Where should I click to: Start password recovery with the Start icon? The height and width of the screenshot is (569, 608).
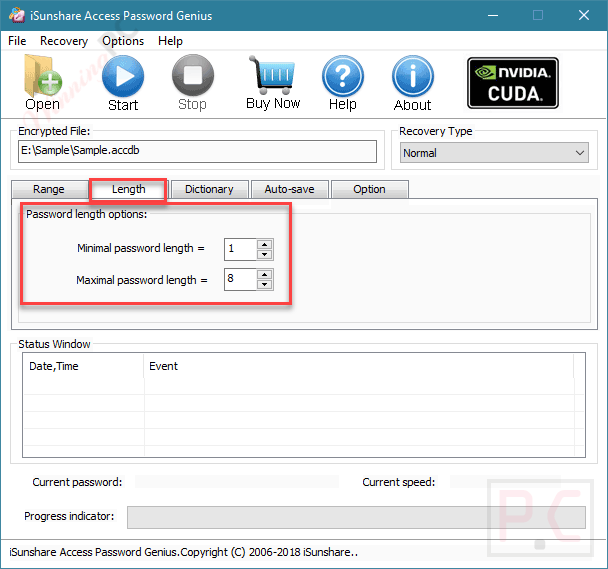click(123, 76)
